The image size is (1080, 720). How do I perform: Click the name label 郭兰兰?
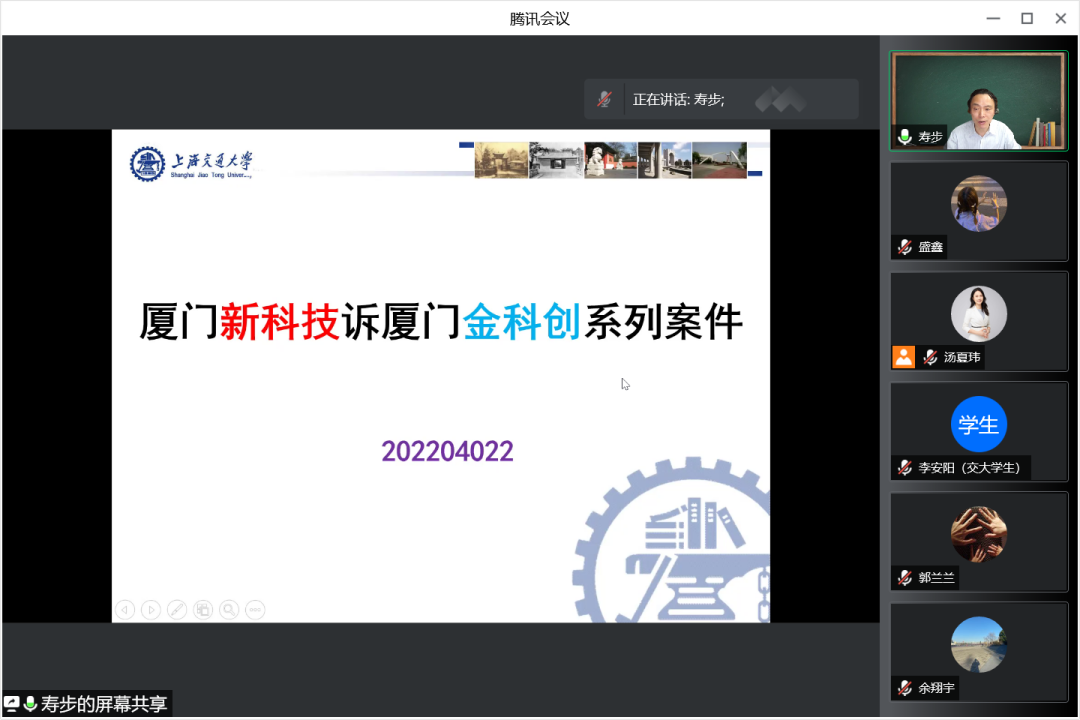[x=936, y=578]
